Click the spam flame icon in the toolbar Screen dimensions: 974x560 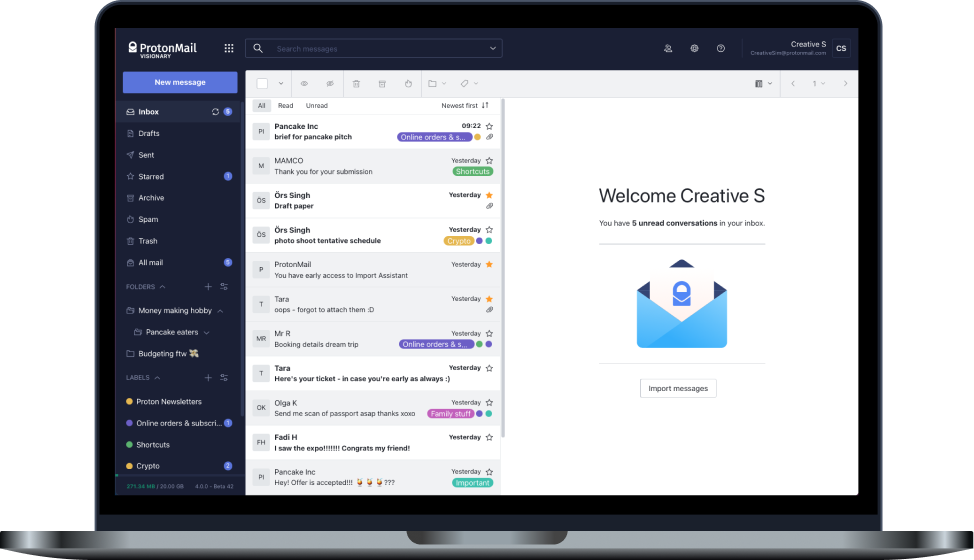click(x=408, y=84)
